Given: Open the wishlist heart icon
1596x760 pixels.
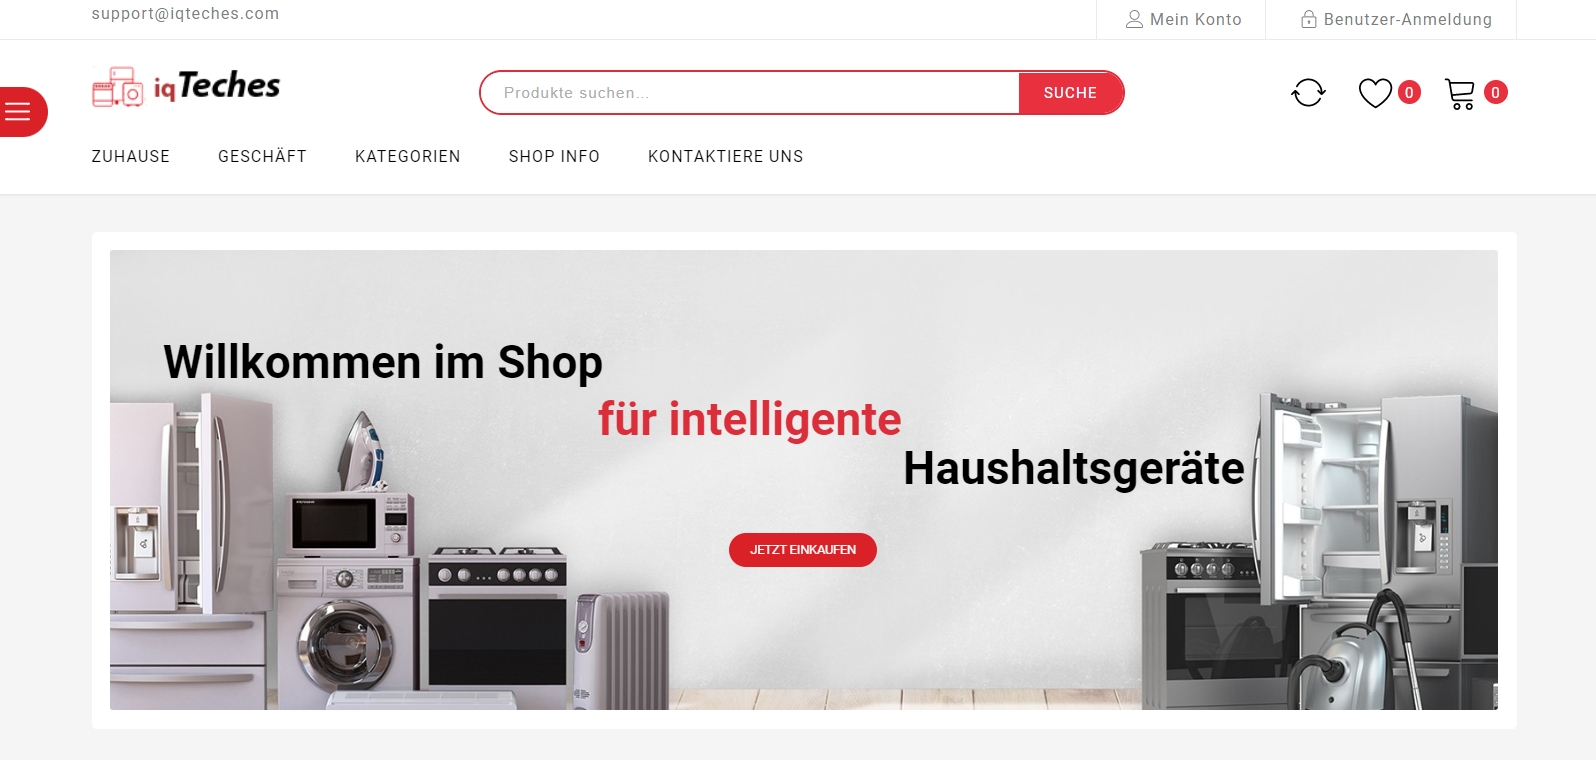Looking at the screenshot, I should (1375, 93).
